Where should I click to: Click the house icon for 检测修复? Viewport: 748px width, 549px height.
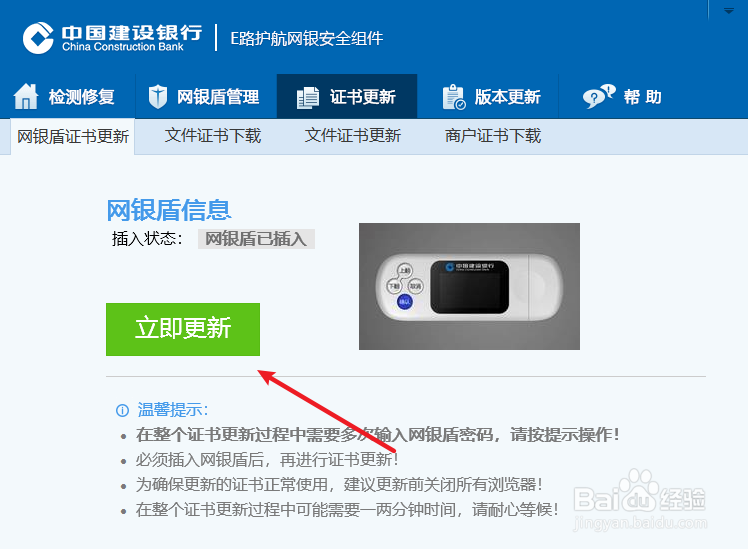click(26, 96)
